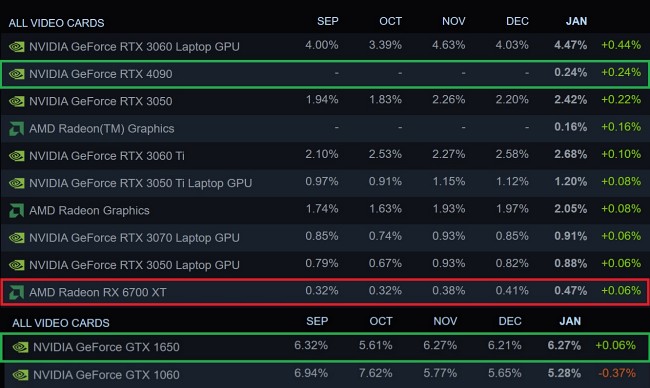Select AMD Radeon Graphics name
Screen dimensions: 650x388
click(89, 211)
